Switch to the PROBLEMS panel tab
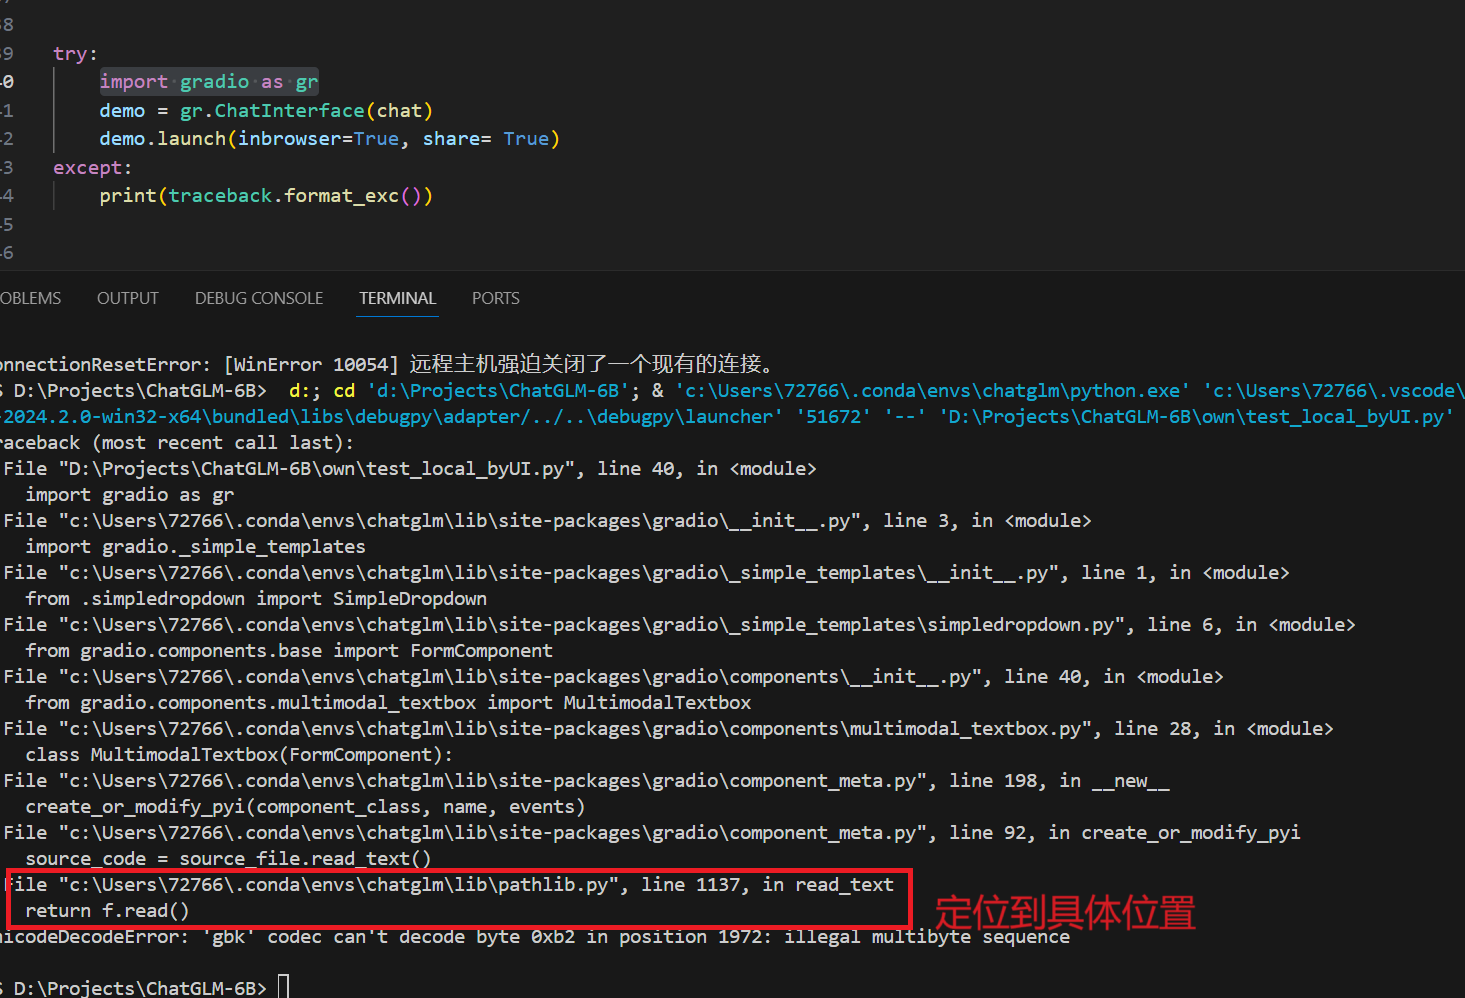Viewport: 1465px width, 998px height. coord(30,298)
